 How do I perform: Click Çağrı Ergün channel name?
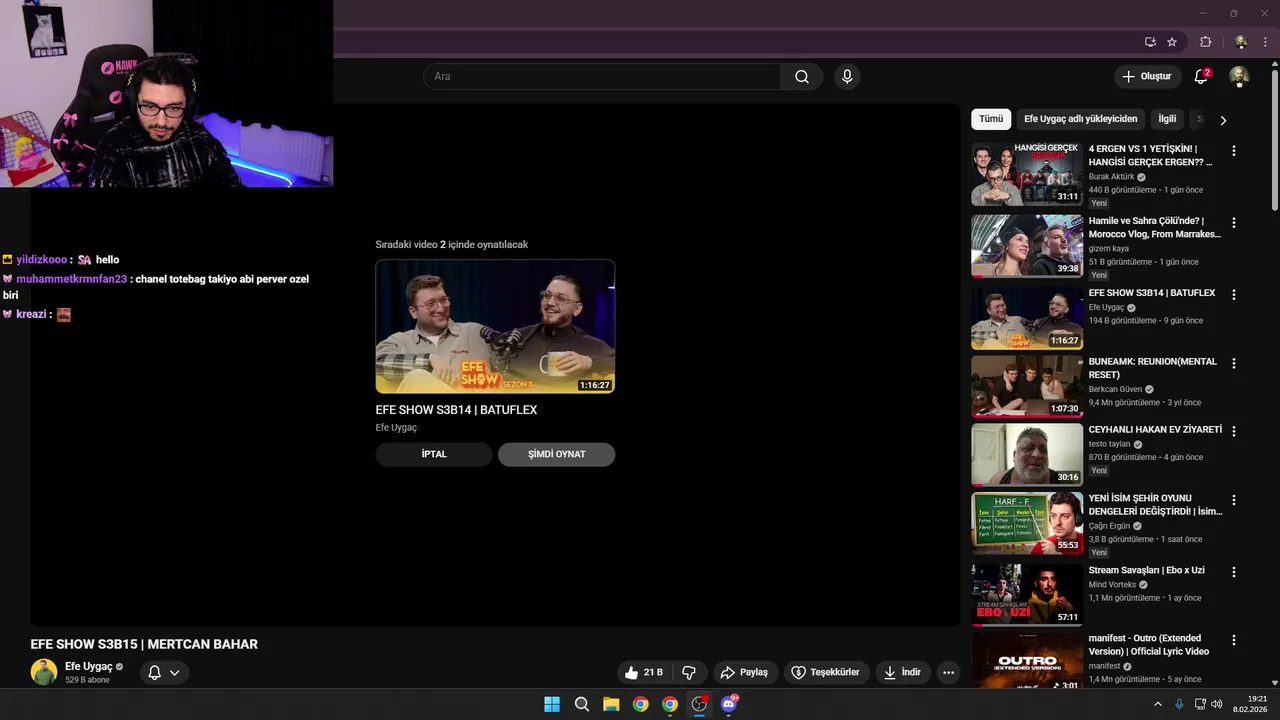tap(1109, 526)
